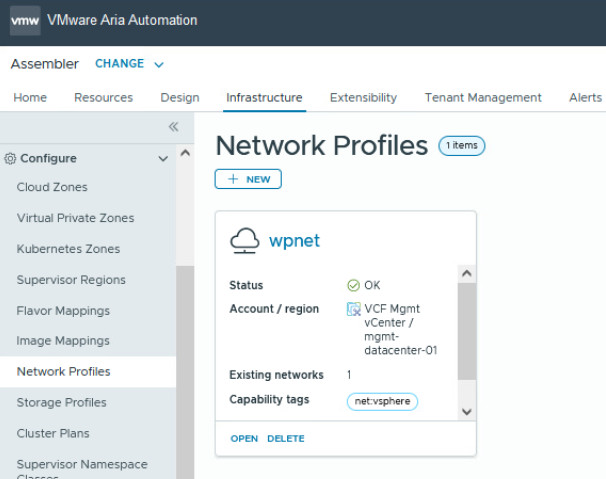Click the Assembler service label
This screenshot has height=479, width=606.
[x=44, y=64]
